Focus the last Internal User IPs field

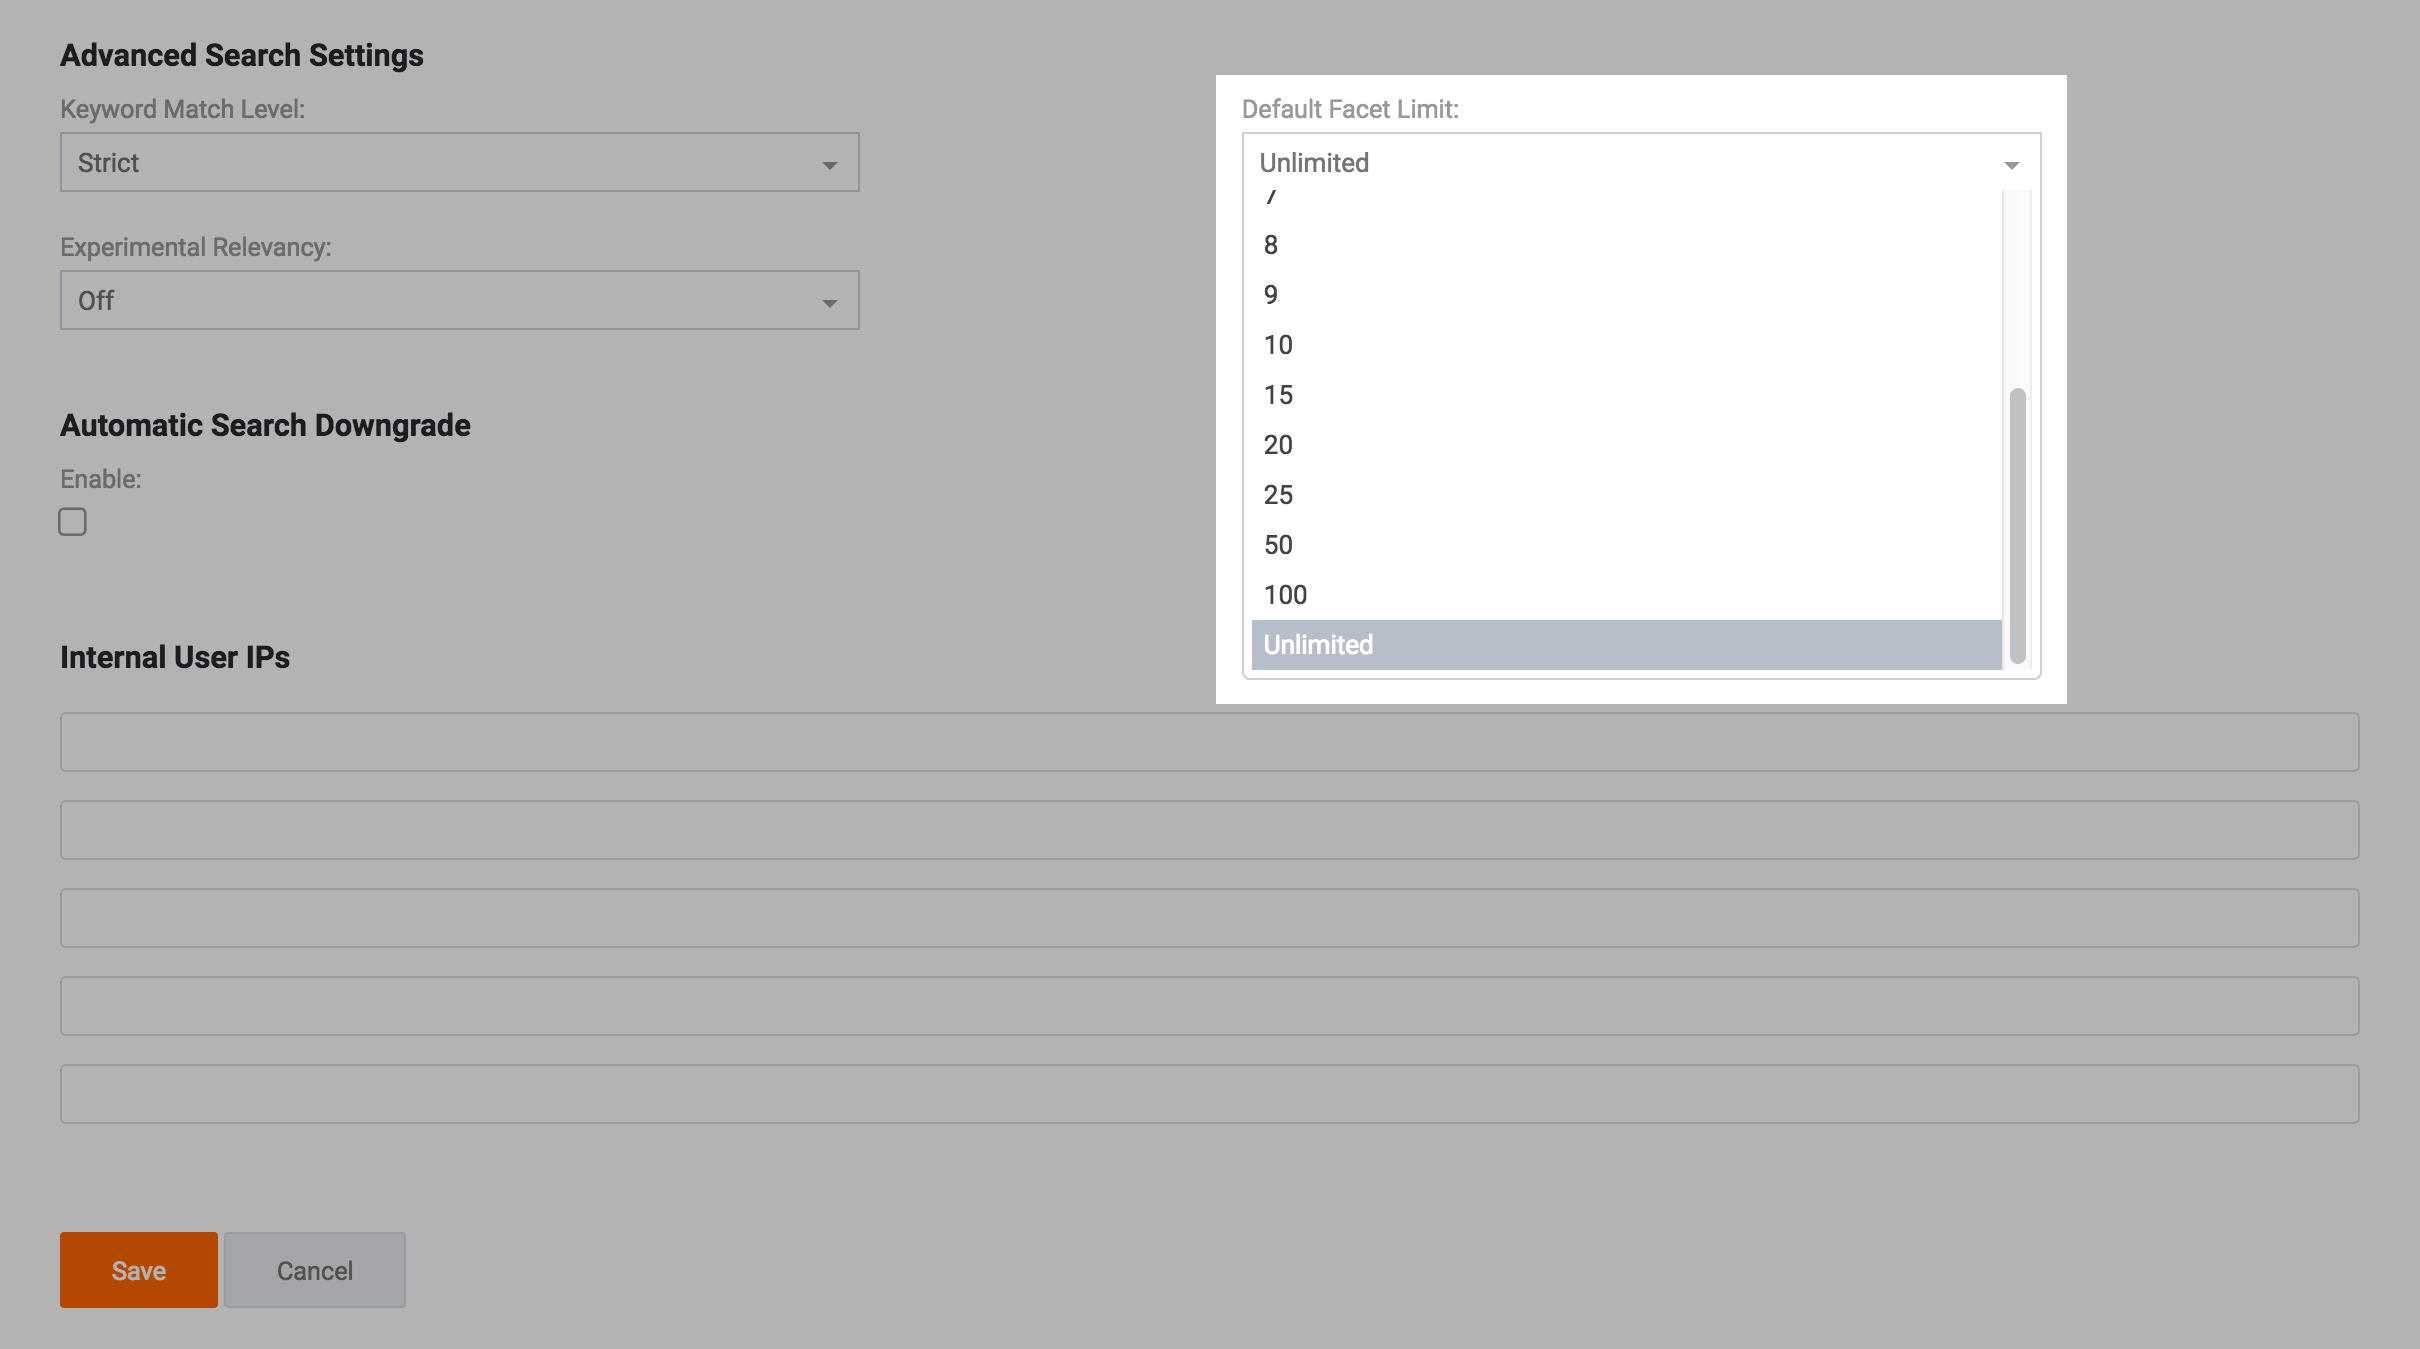pos(1209,1094)
